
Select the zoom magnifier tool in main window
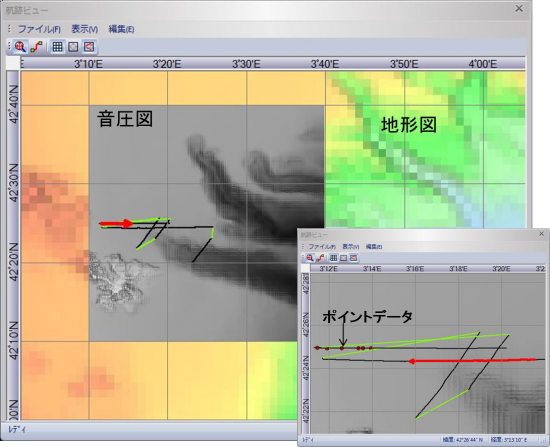(21, 47)
